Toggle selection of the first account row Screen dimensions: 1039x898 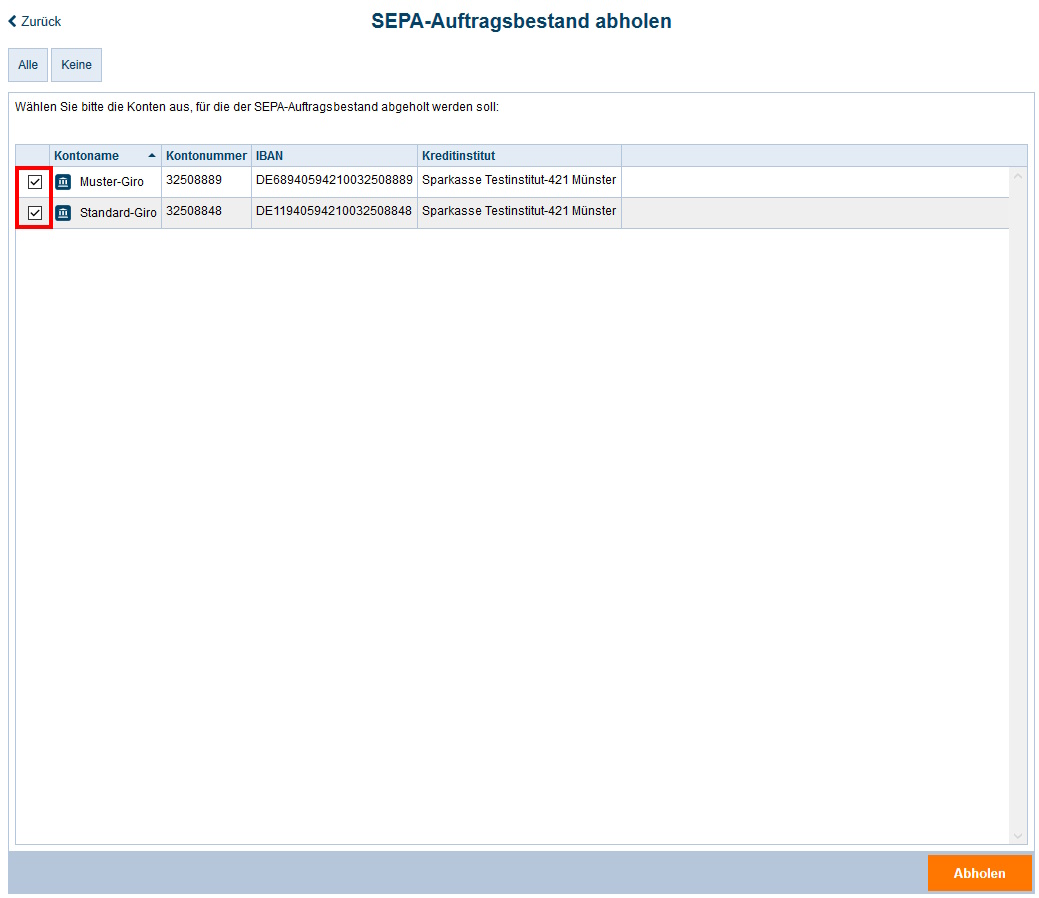tap(35, 183)
